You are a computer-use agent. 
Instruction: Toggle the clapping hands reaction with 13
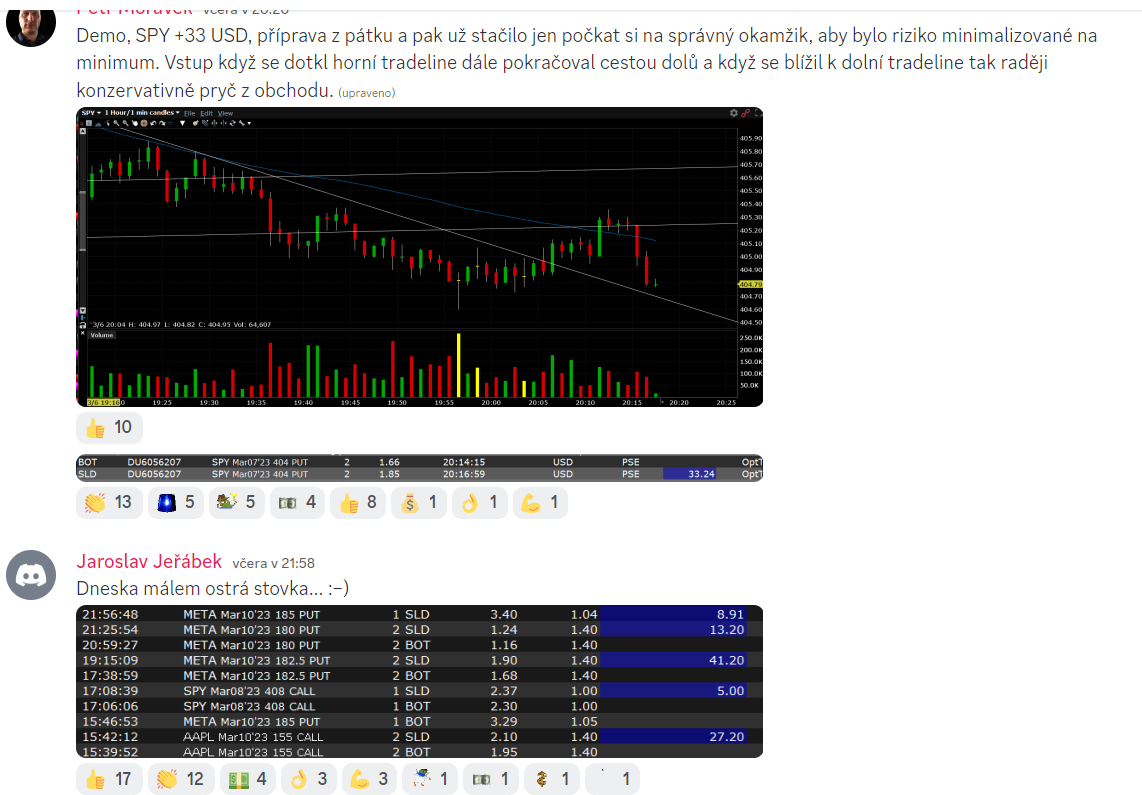109,502
